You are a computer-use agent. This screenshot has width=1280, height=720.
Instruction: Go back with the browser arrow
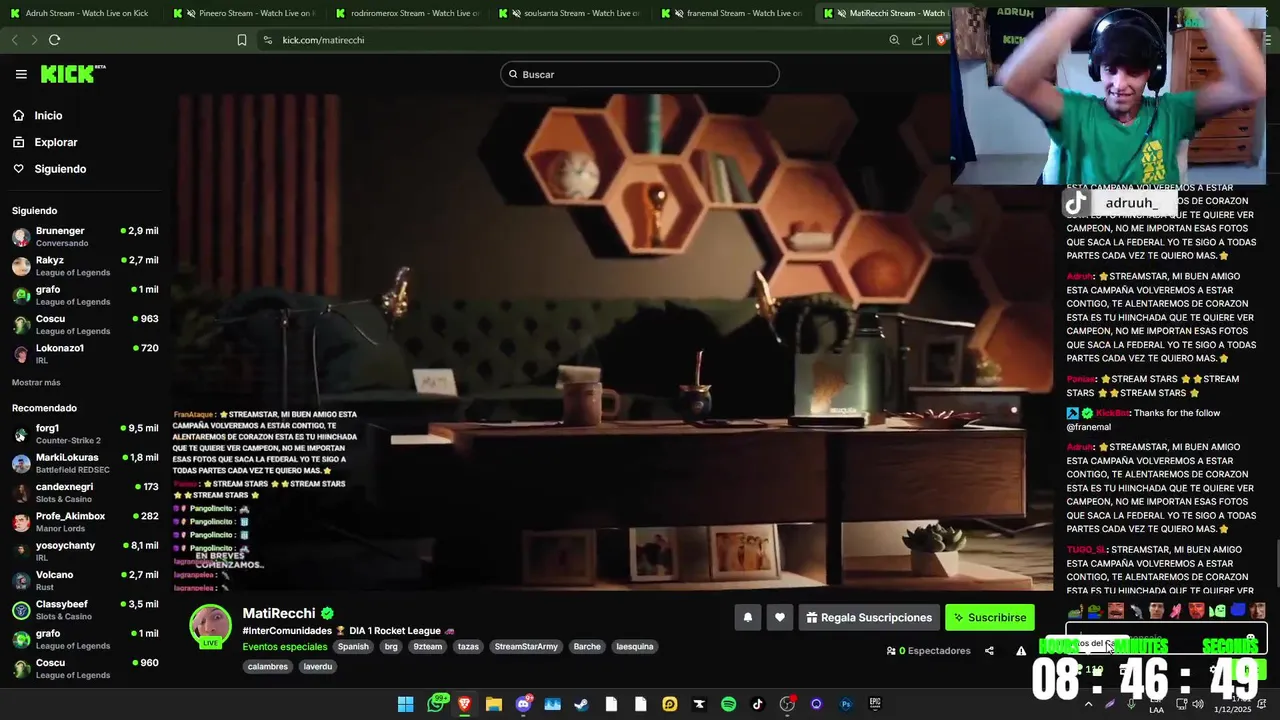coord(14,40)
